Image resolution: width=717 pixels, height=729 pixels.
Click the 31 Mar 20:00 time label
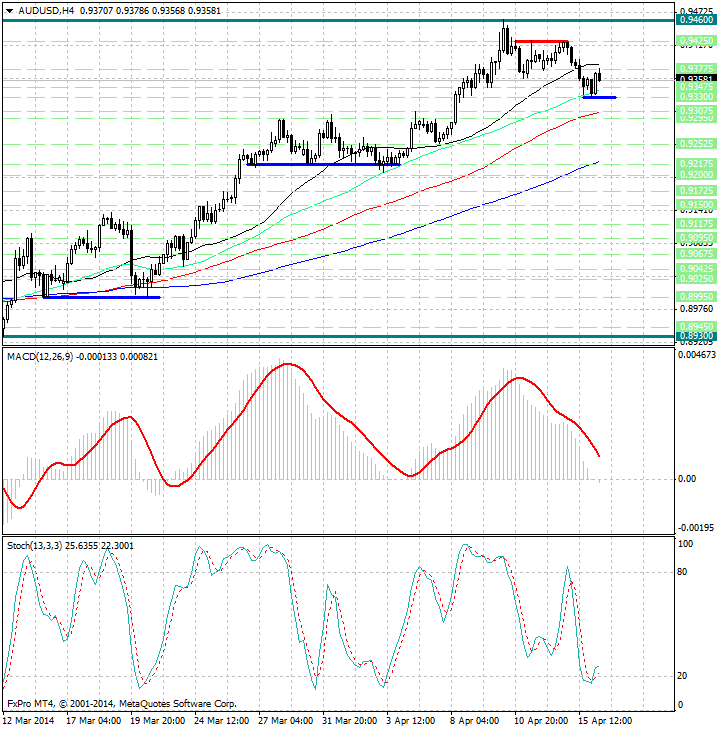pos(350,721)
